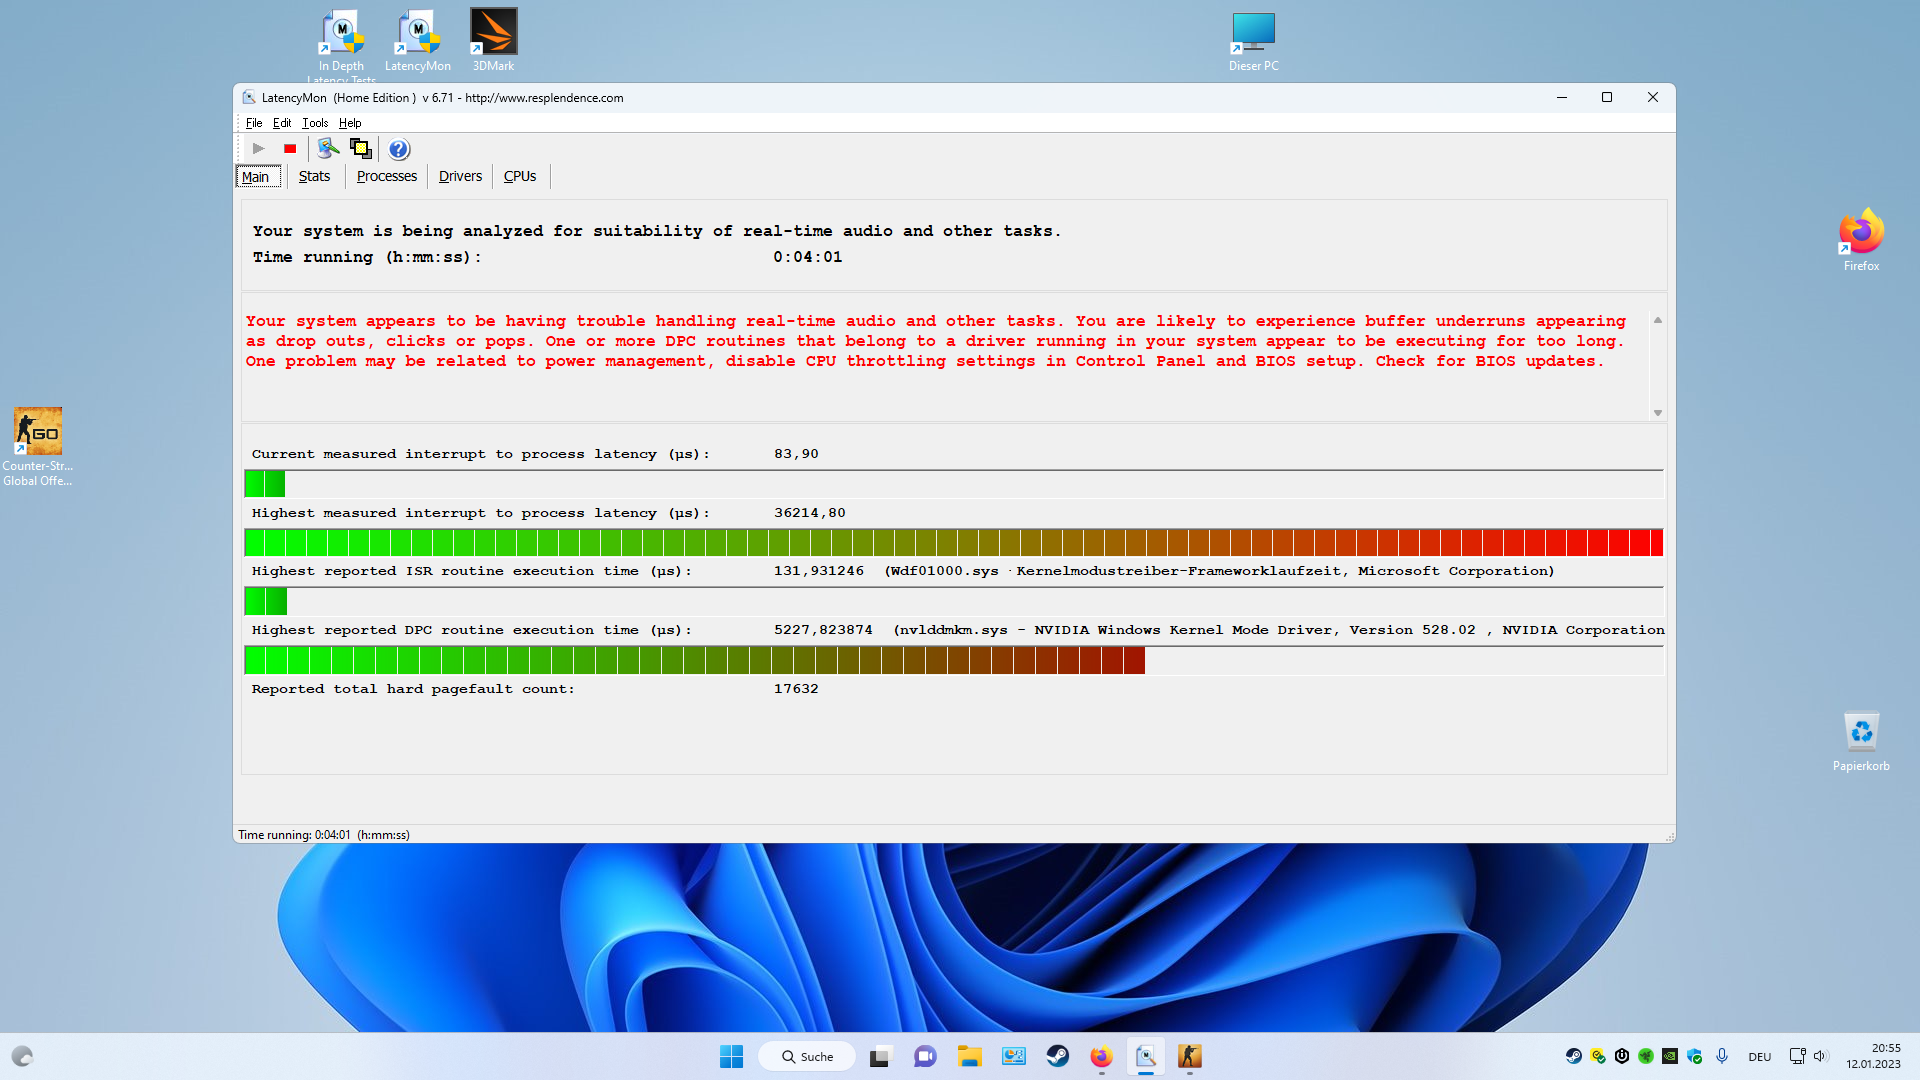Click the Windows Start button
This screenshot has width=1920, height=1080.
point(731,1056)
